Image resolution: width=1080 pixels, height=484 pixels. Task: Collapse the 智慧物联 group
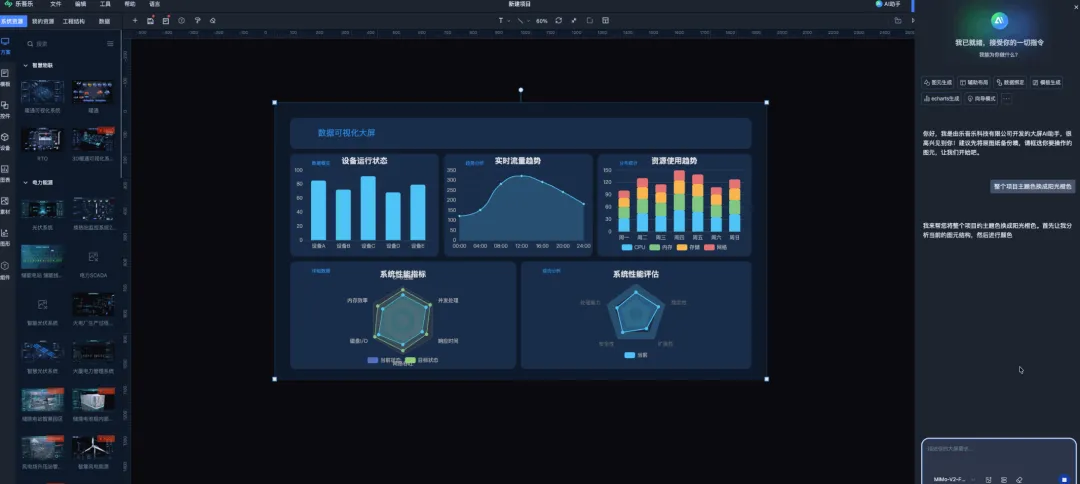coord(25,65)
